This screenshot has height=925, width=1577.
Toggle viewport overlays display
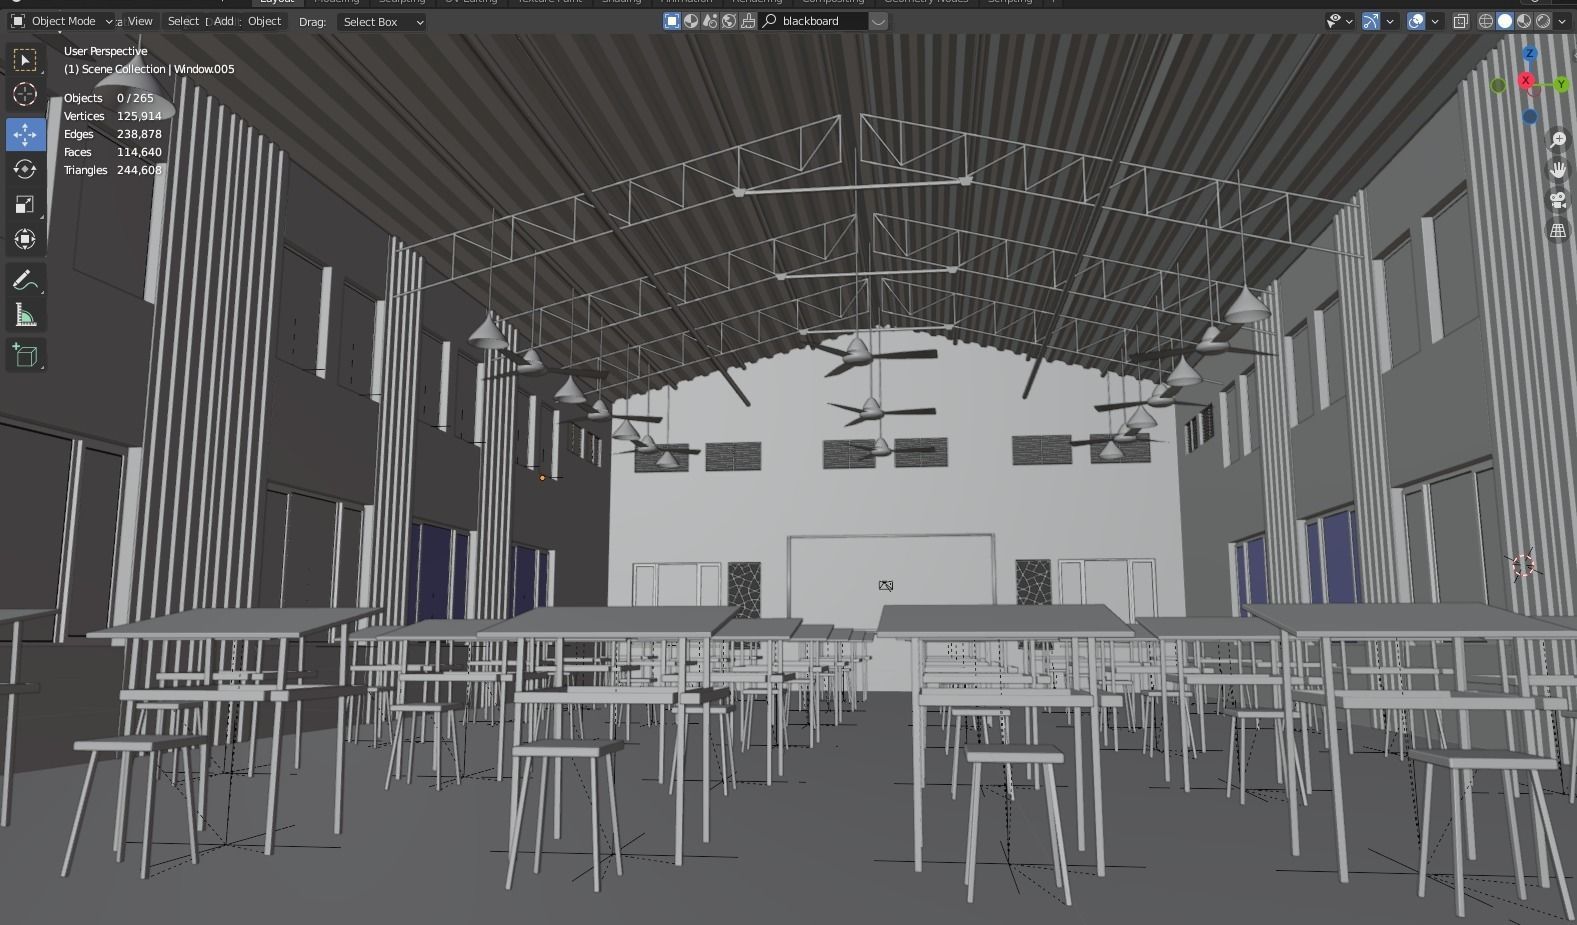(x=1416, y=21)
